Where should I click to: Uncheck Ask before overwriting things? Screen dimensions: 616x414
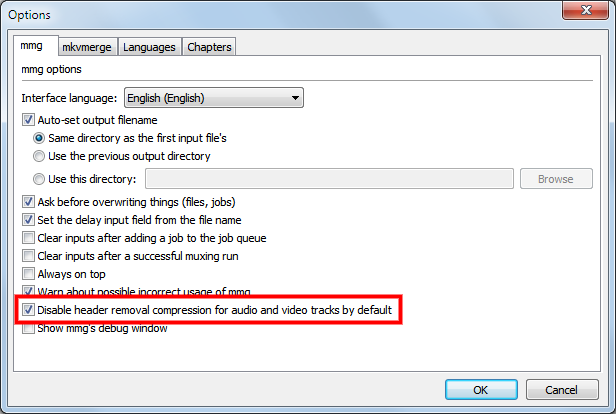click(x=28, y=202)
